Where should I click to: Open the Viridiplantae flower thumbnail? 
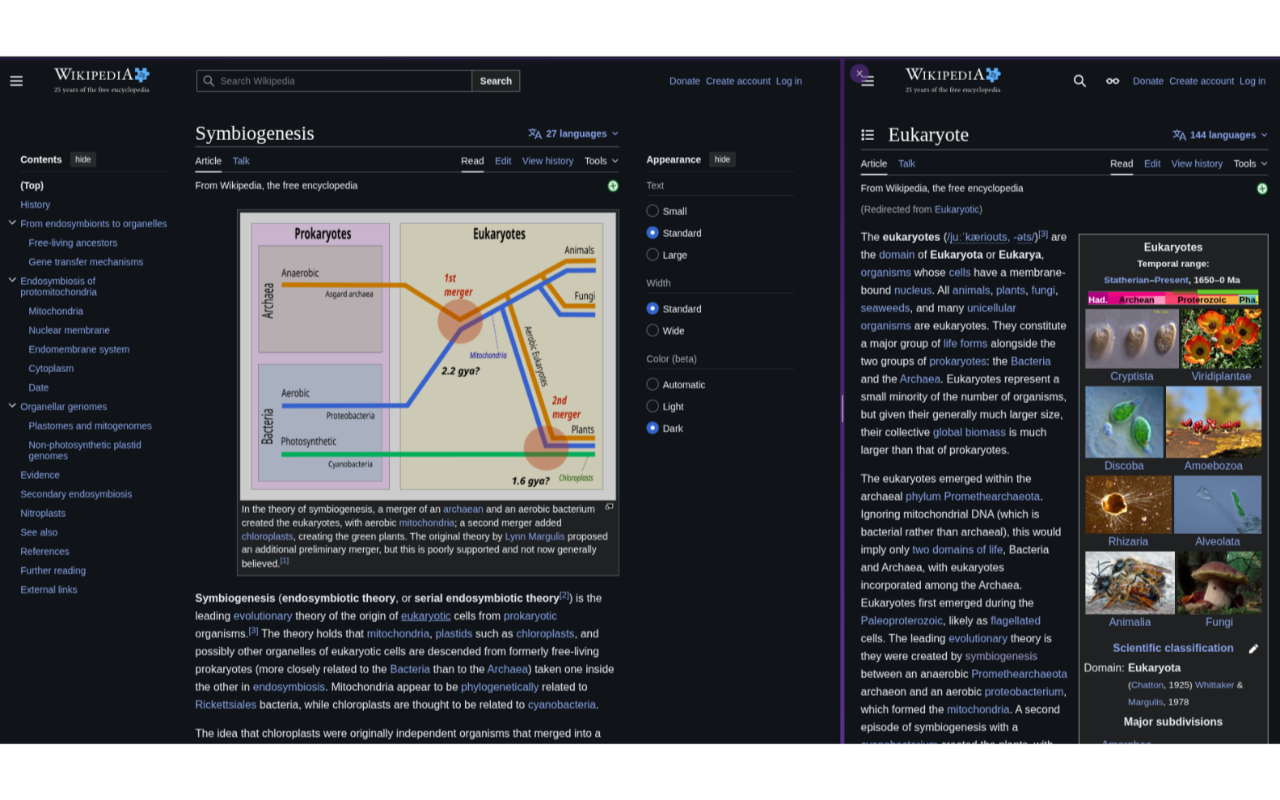(1221, 338)
